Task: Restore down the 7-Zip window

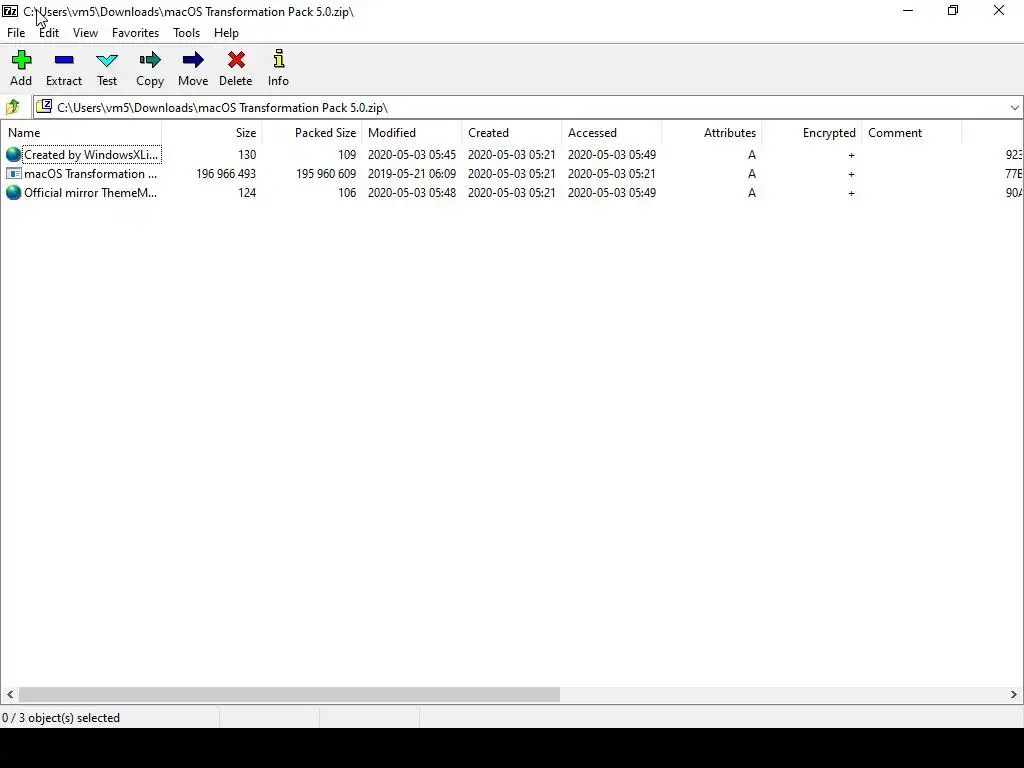Action: [953, 10]
